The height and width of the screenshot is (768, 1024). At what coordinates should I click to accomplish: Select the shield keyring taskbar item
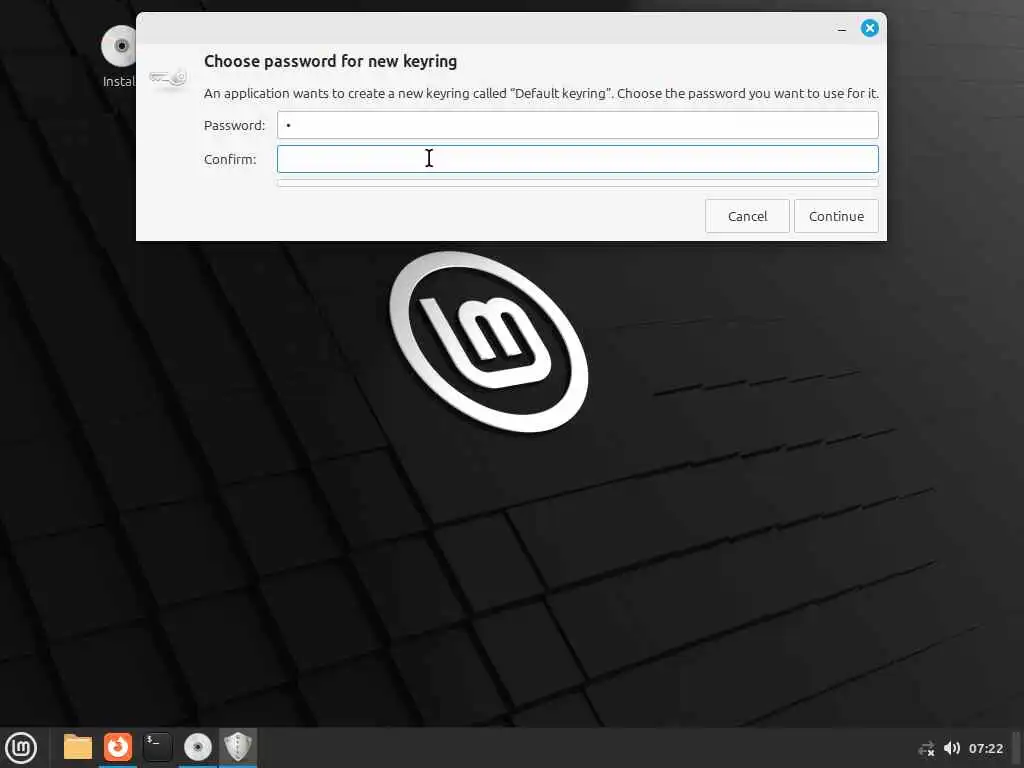238,746
